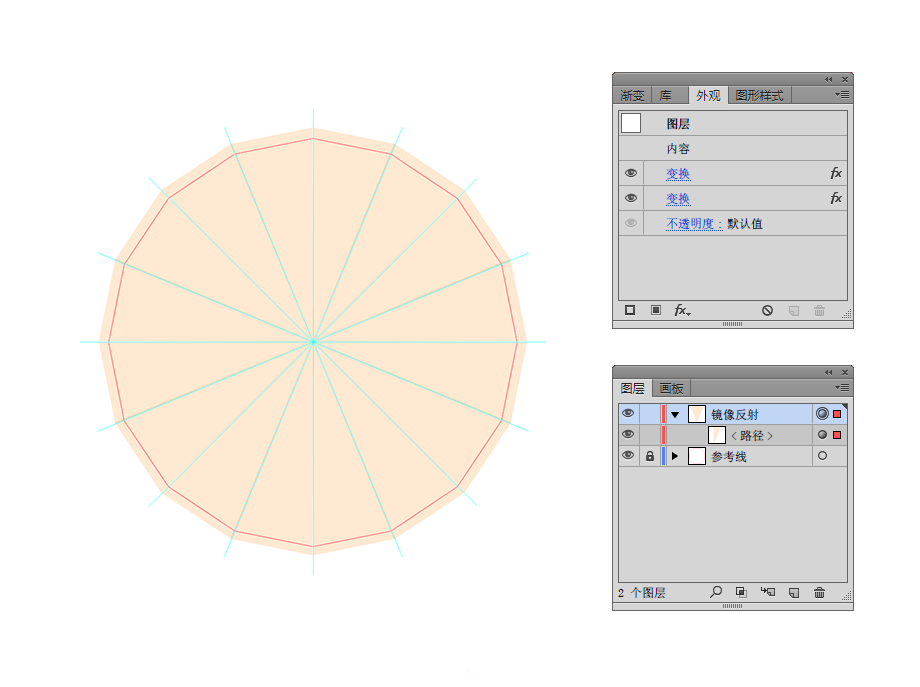Add new fill in Appearance panel
This screenshot has height=687, width=920.
pyautogui.click(x=656, y=310)
